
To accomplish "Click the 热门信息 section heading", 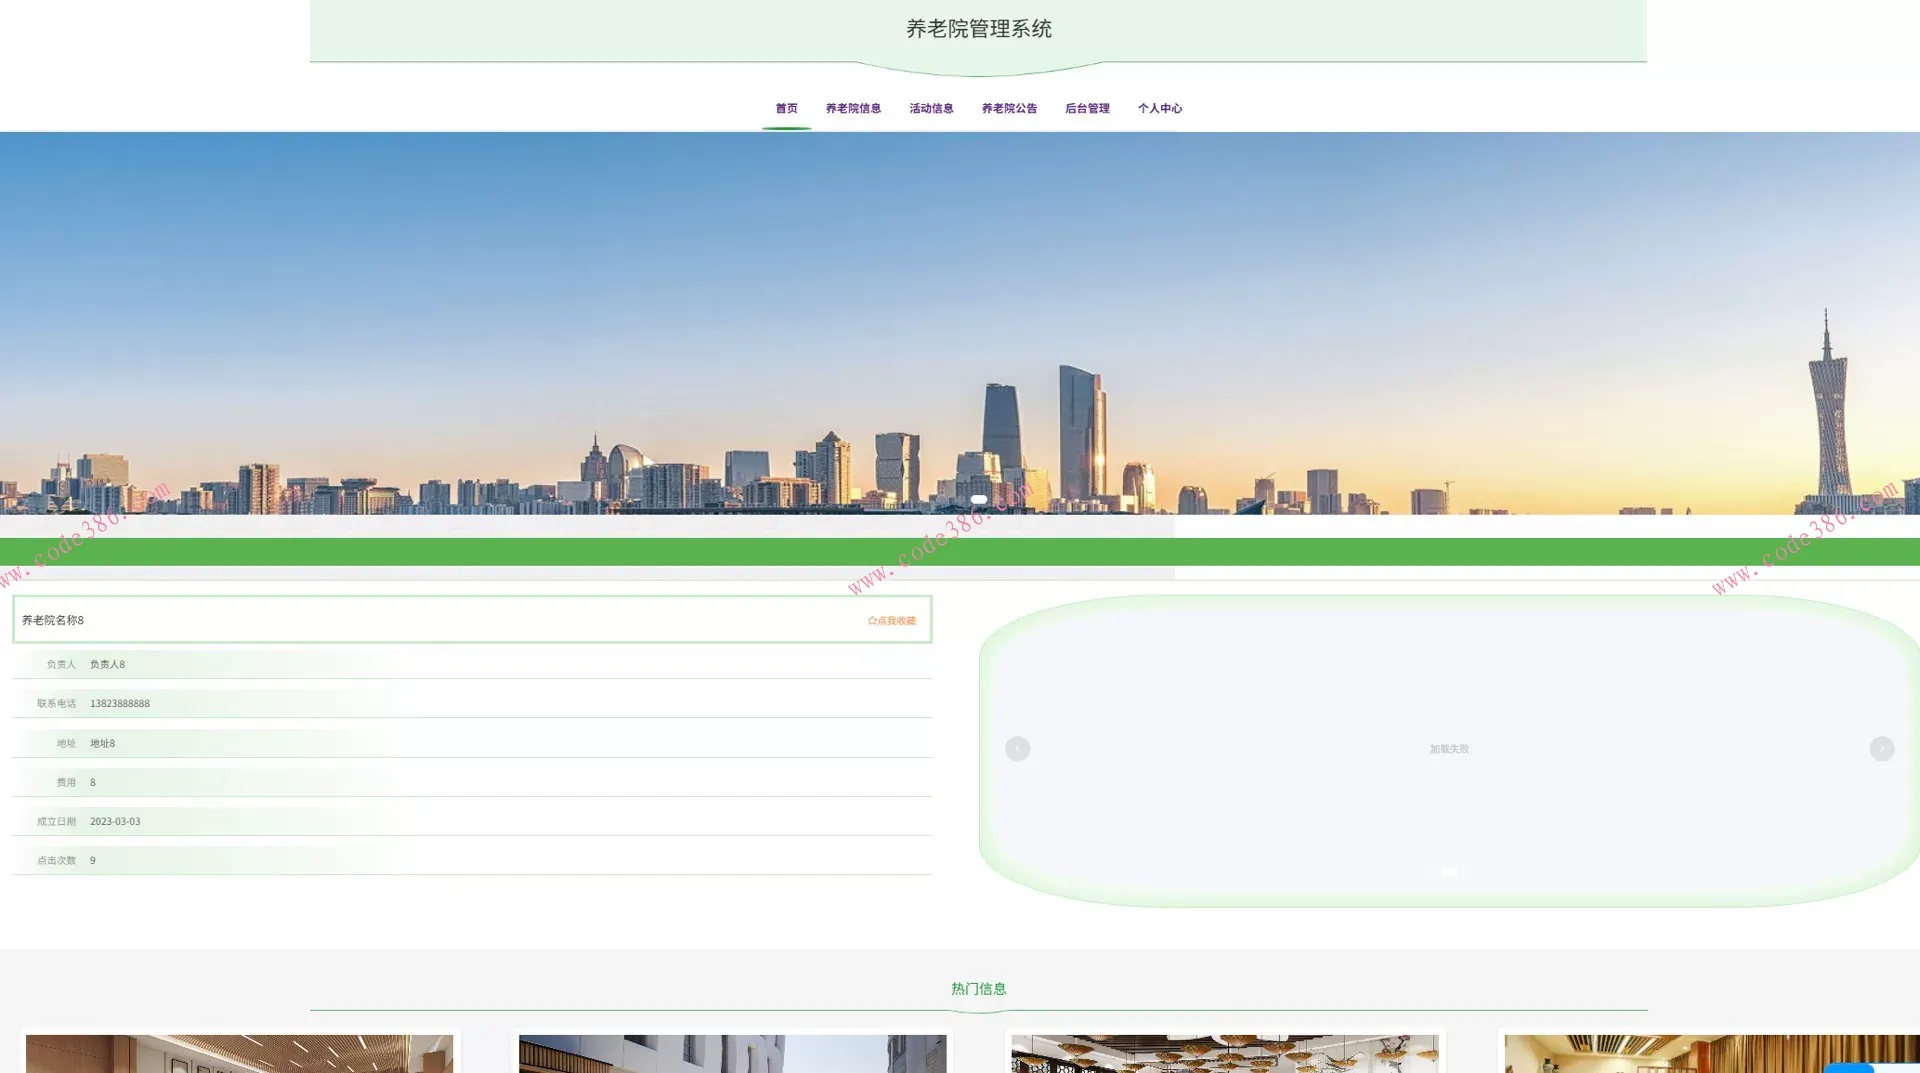I will coord(979,989).
